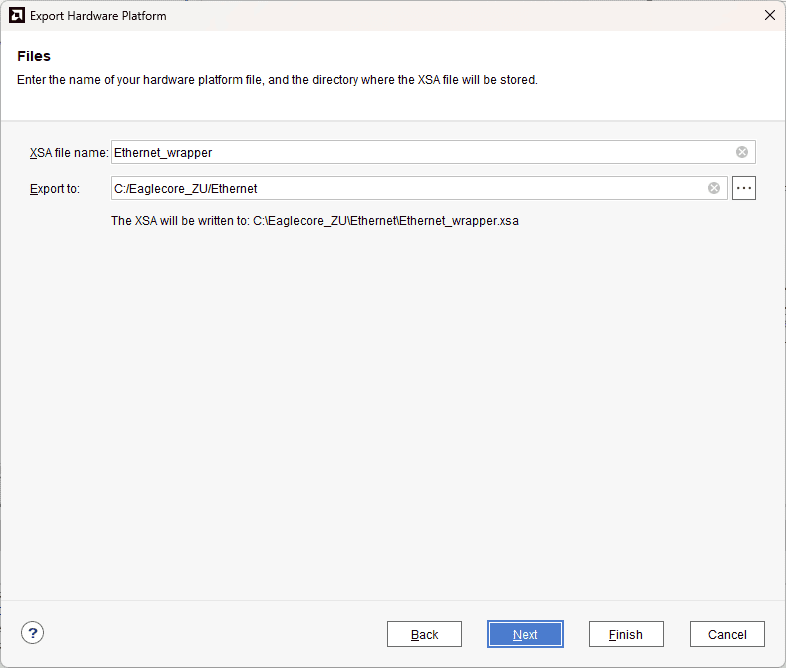Clear the XSA file name field
The image size is (786, 668).
pyautogui.click(x=742, y=152)
